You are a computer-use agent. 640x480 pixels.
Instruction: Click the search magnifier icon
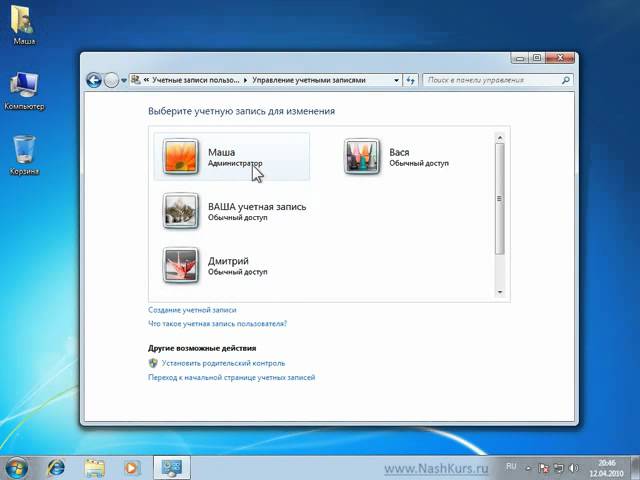(566, 80)
